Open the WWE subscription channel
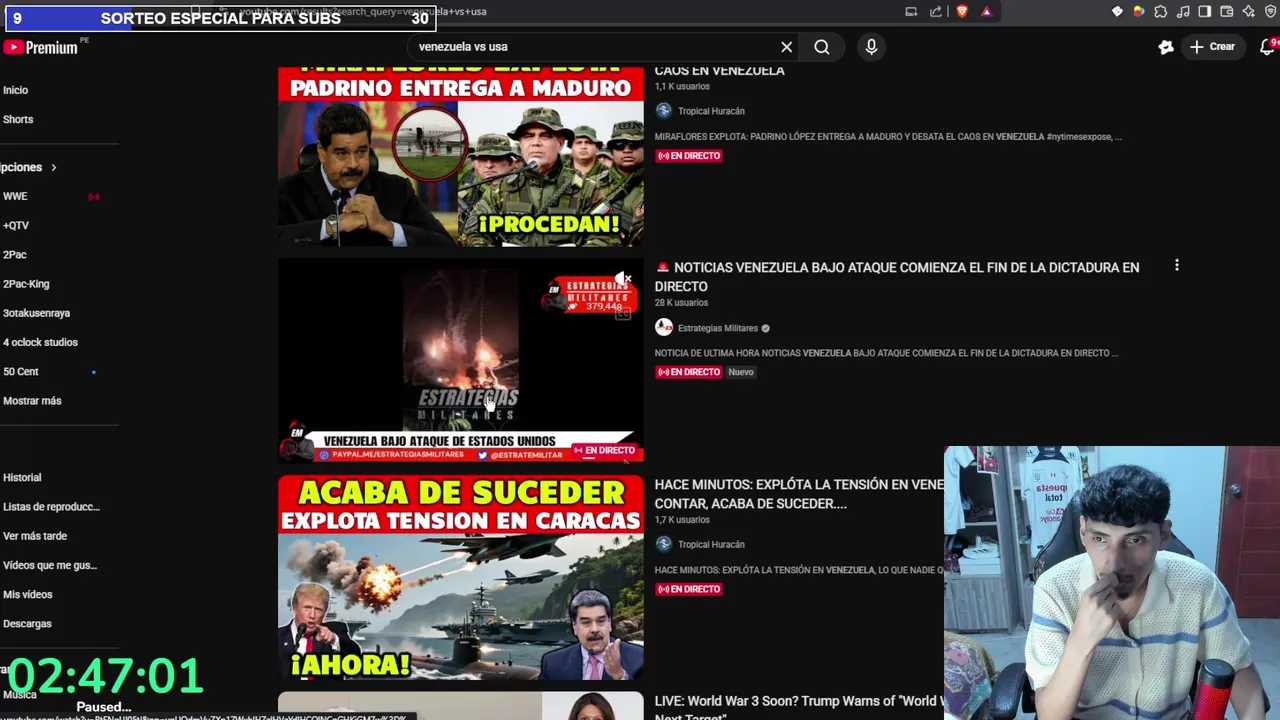This screenshot has height=720, width=1280. click(x=15, y=196)
